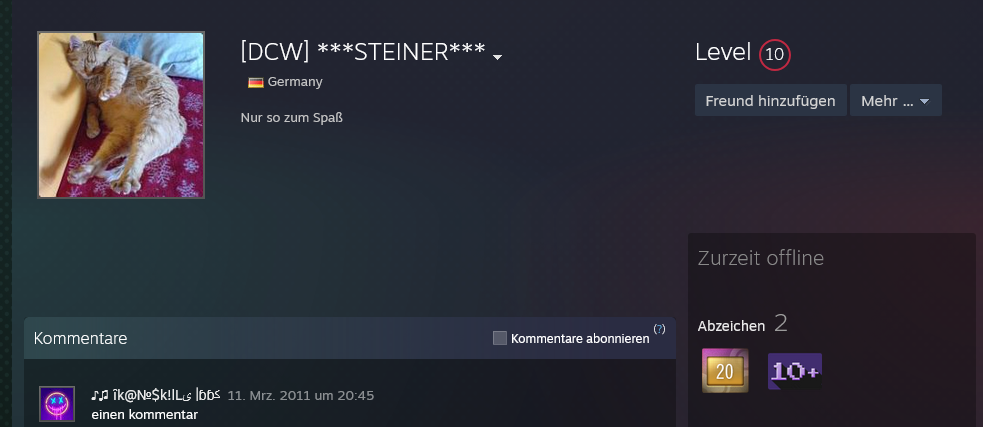
Task: View the gold 20 badge
Action: click(x=725, y=370)
